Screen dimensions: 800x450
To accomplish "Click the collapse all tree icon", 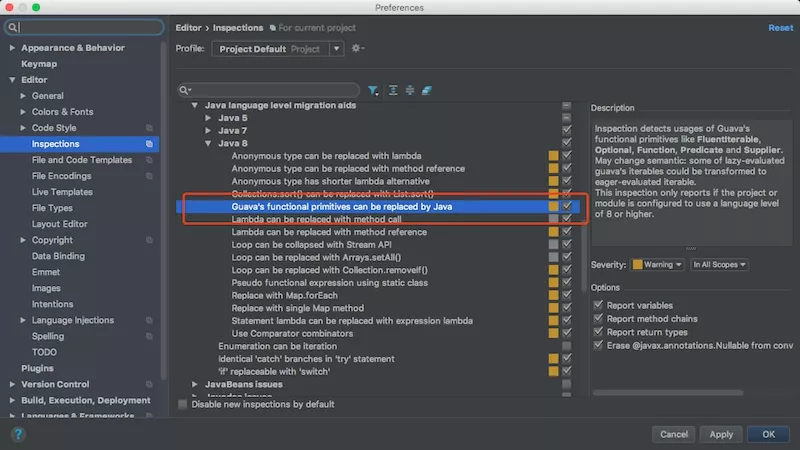I will [x=410, y=90].
